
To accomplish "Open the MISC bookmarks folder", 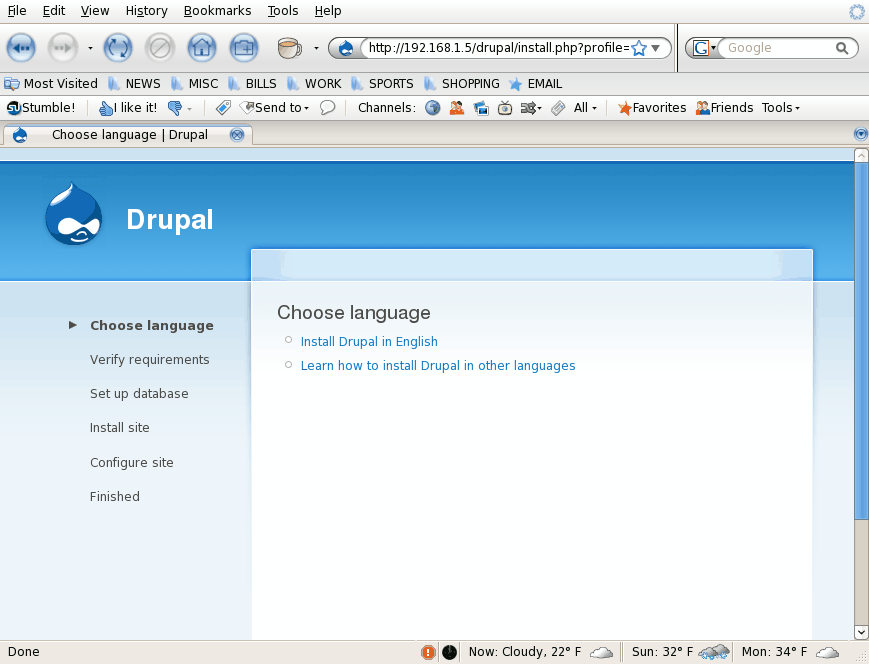I will pyautogui.click(x=195, y=84).
